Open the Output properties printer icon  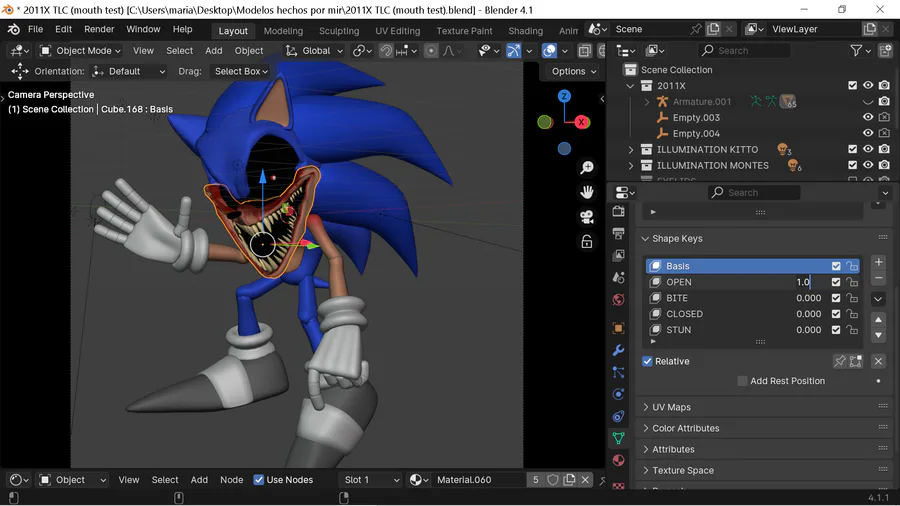(x=618, y=233)
